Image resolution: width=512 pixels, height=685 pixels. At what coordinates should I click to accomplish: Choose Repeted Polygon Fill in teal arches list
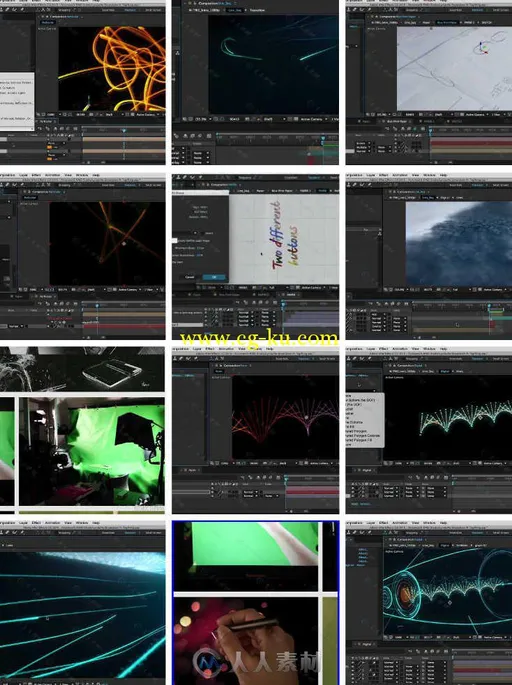coord(359,440)
